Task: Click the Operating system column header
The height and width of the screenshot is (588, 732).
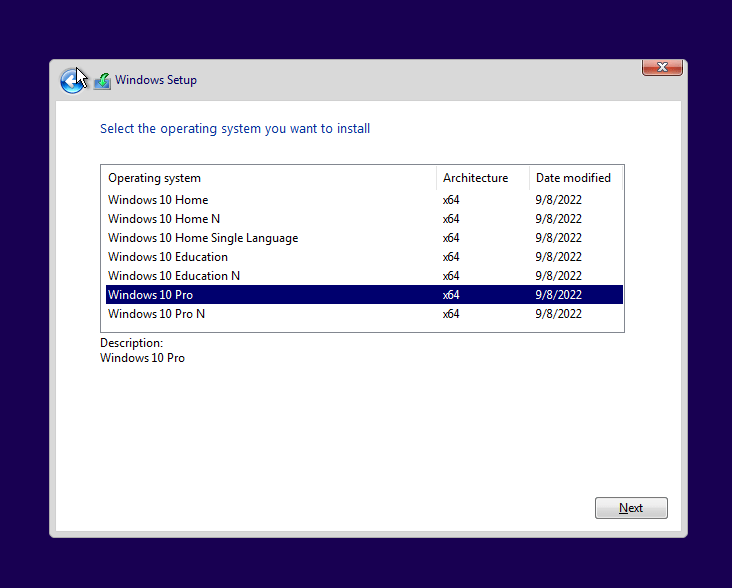Action: (x=268, y=178)
